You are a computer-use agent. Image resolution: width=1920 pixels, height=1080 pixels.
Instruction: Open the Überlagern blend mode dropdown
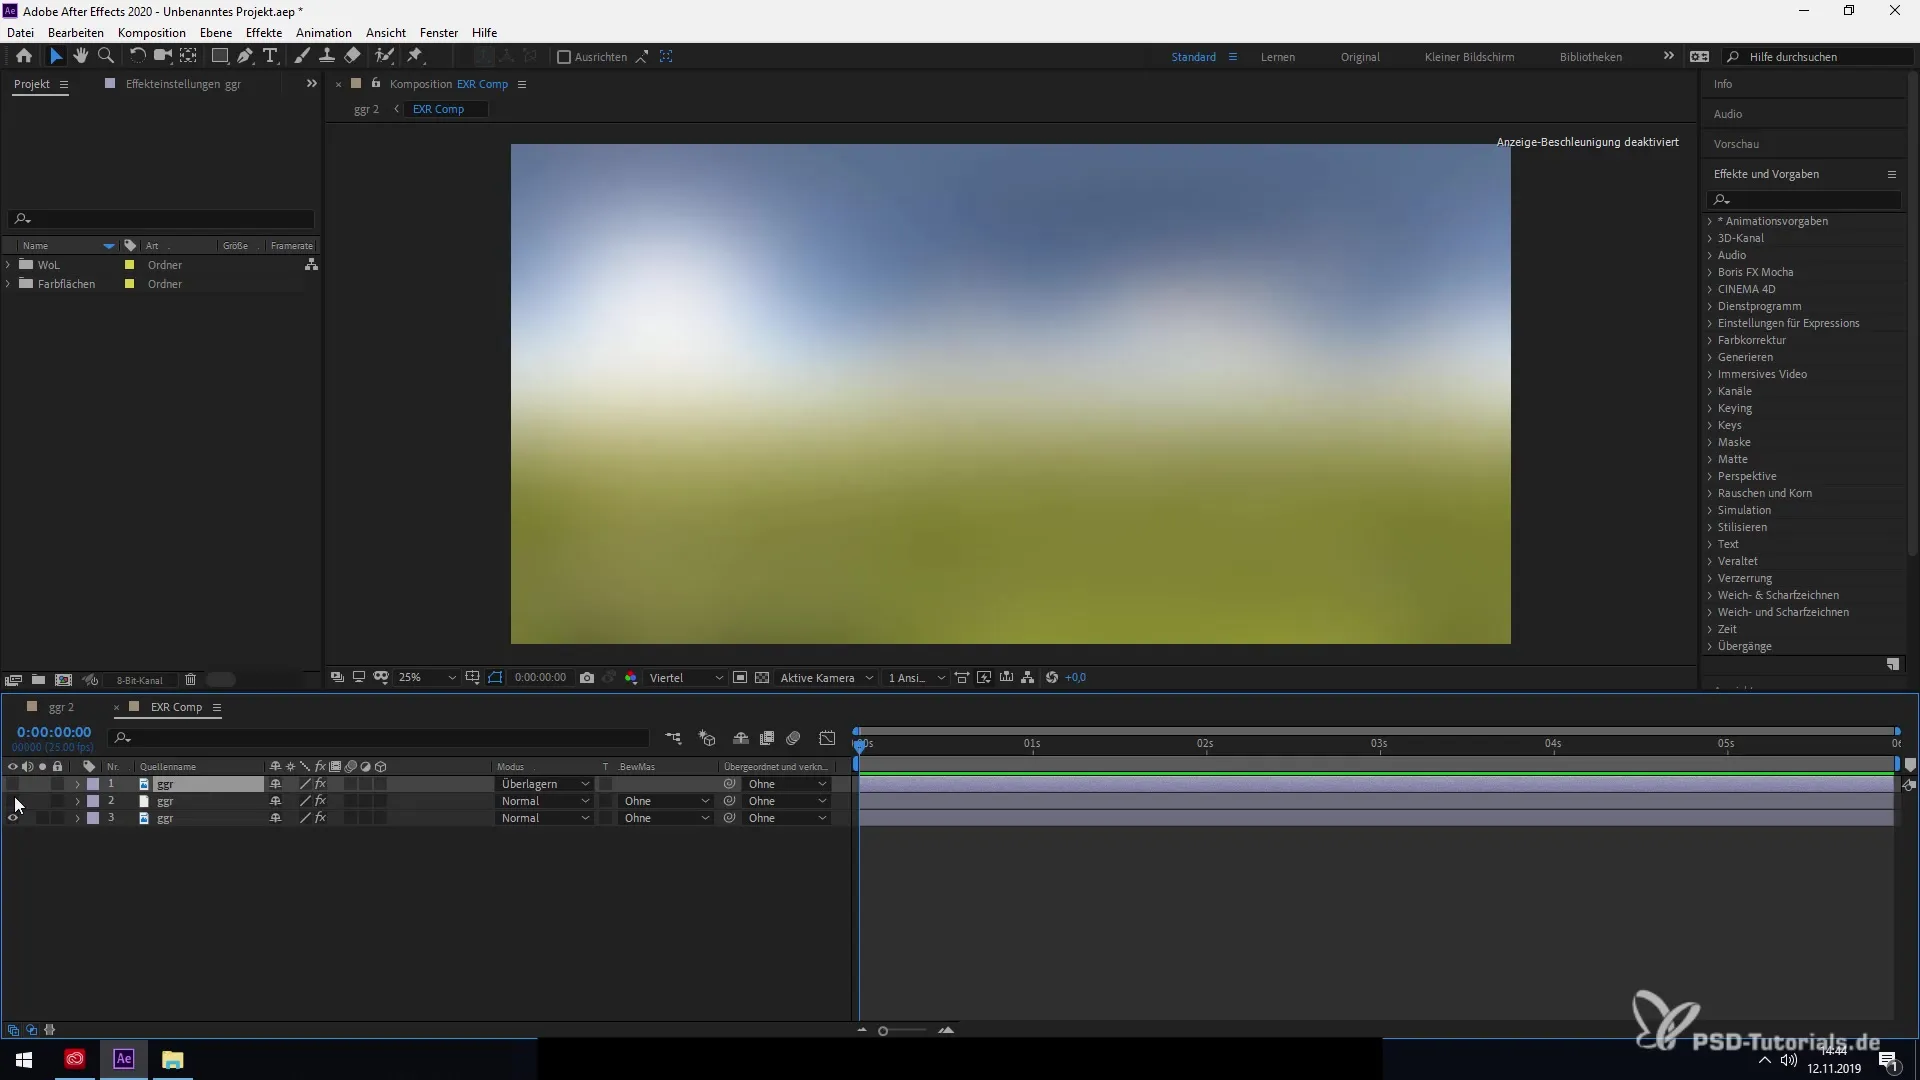(x=545, y=784)
